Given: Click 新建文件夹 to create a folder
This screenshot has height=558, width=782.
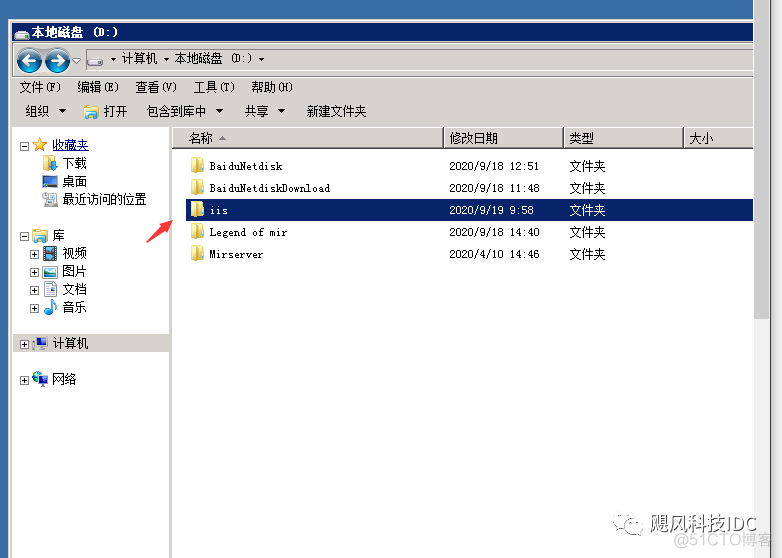Looking at the screenshot, I should (x=336, y=111).
